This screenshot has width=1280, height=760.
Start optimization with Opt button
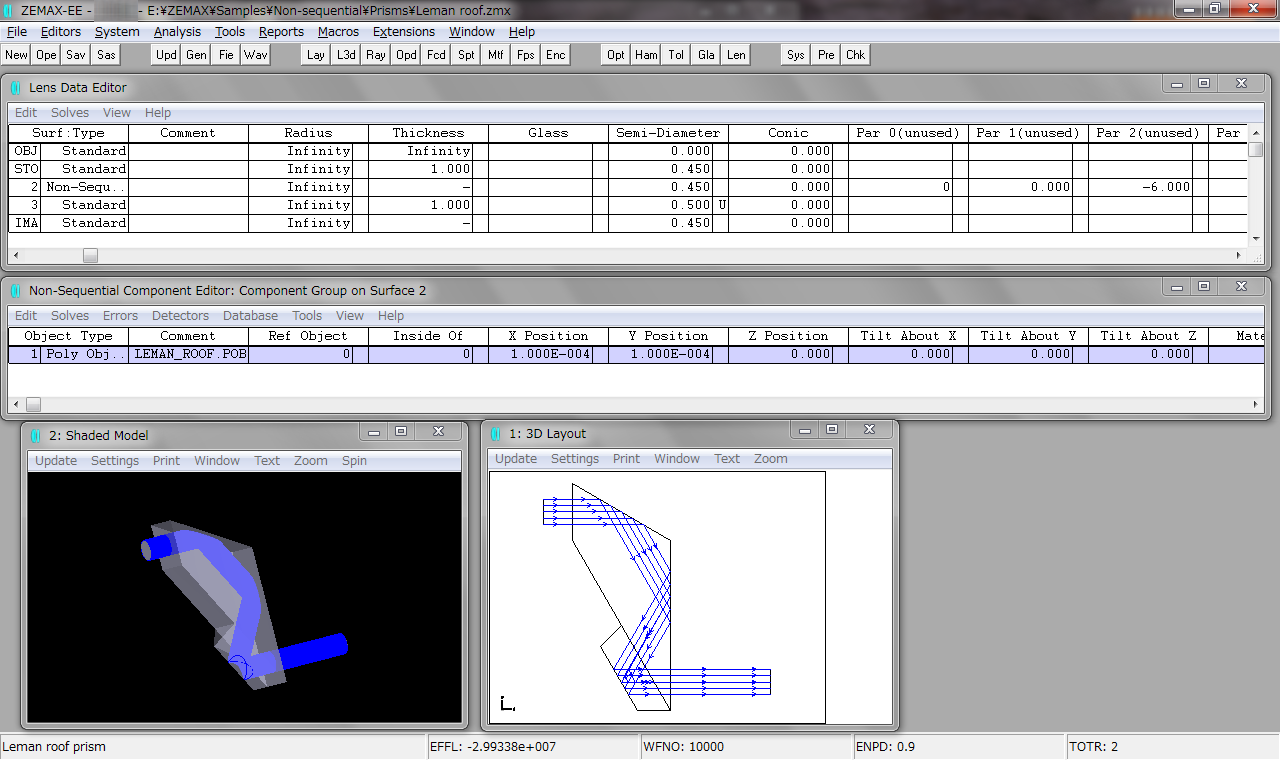point(616,55)
